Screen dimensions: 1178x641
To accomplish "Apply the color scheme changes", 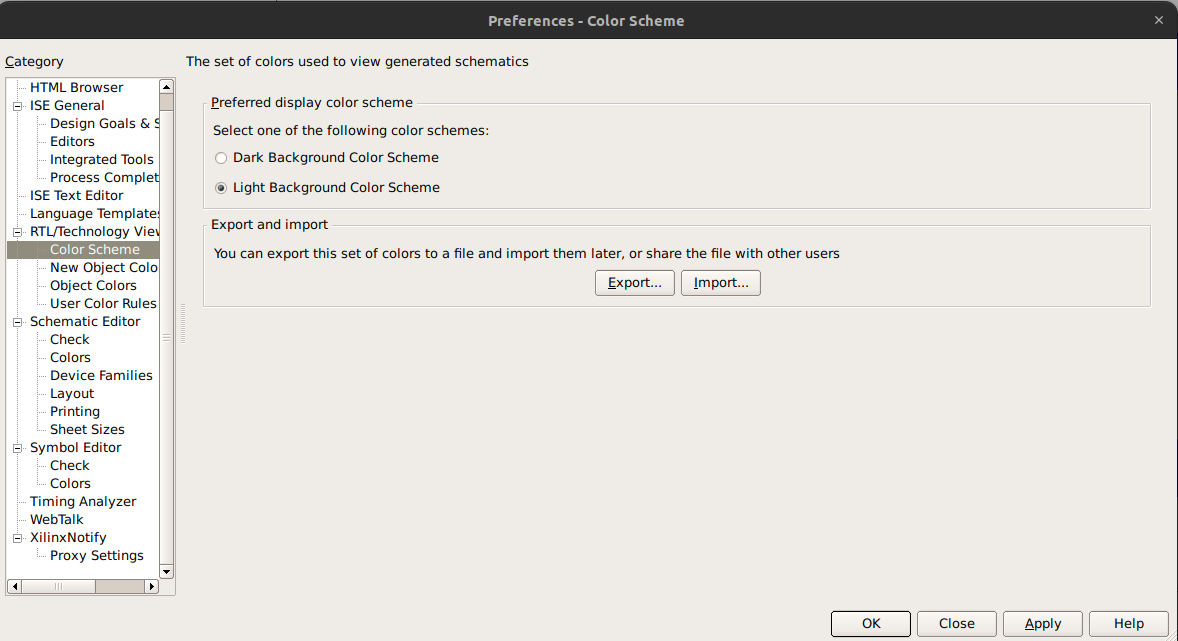I will (1043, 624).
